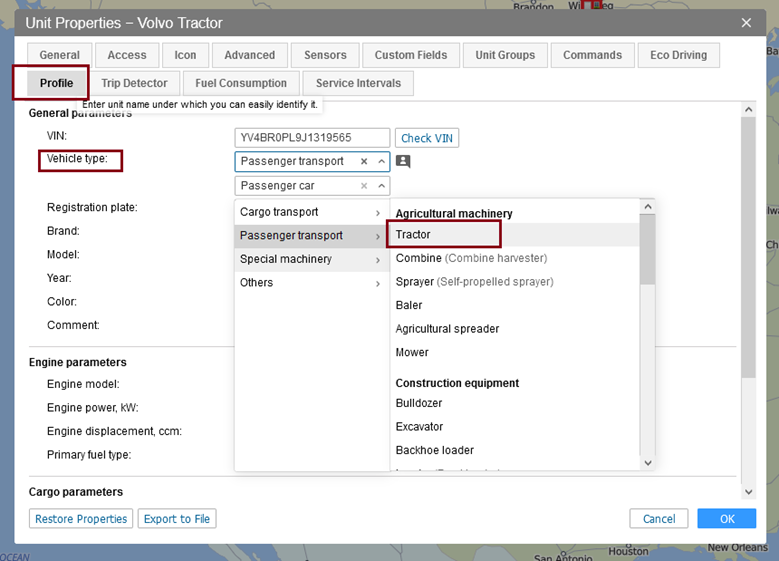
Task: Expand the Cargo transport submenu
Action: 310,212
